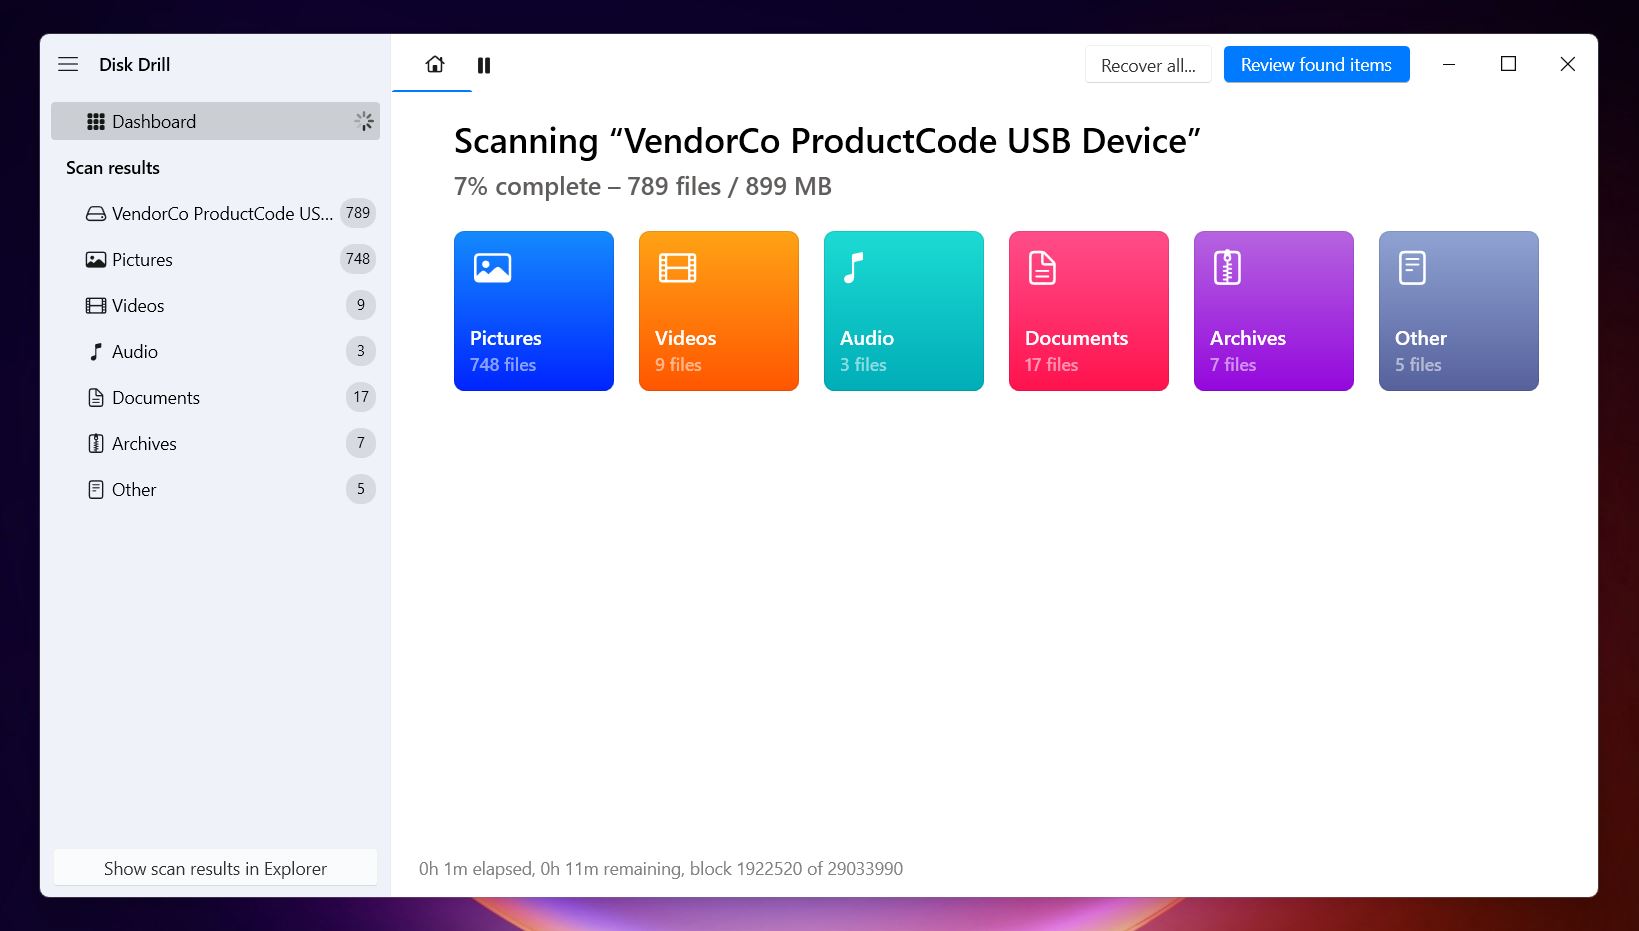Click the elapsed time status bar text
Viewport: 1639px width, 931px height.
tap(661, 869)
